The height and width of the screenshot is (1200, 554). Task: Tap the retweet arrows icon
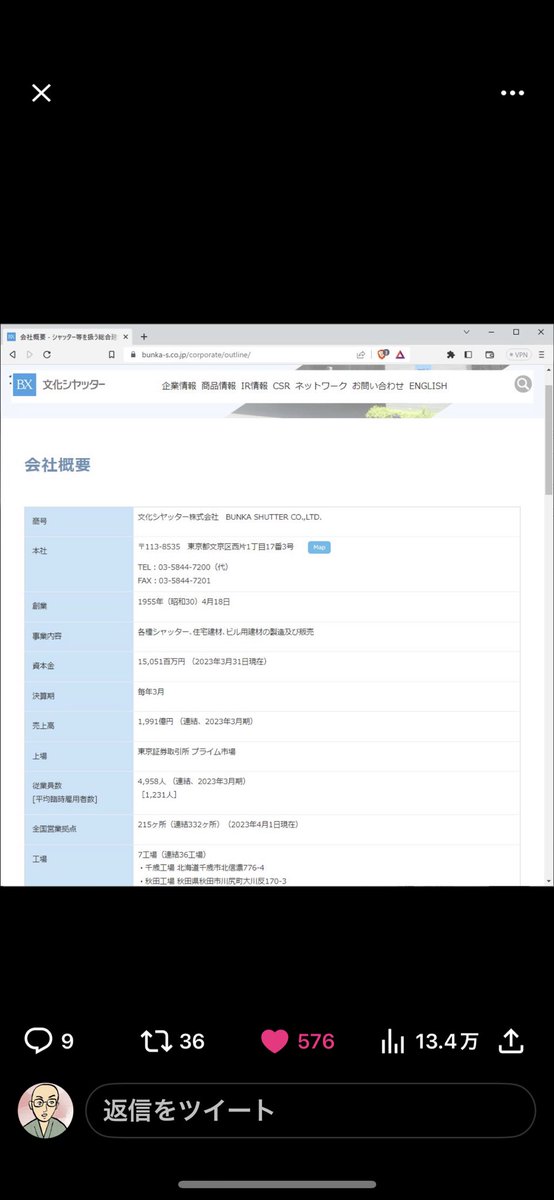[157, 1041]
